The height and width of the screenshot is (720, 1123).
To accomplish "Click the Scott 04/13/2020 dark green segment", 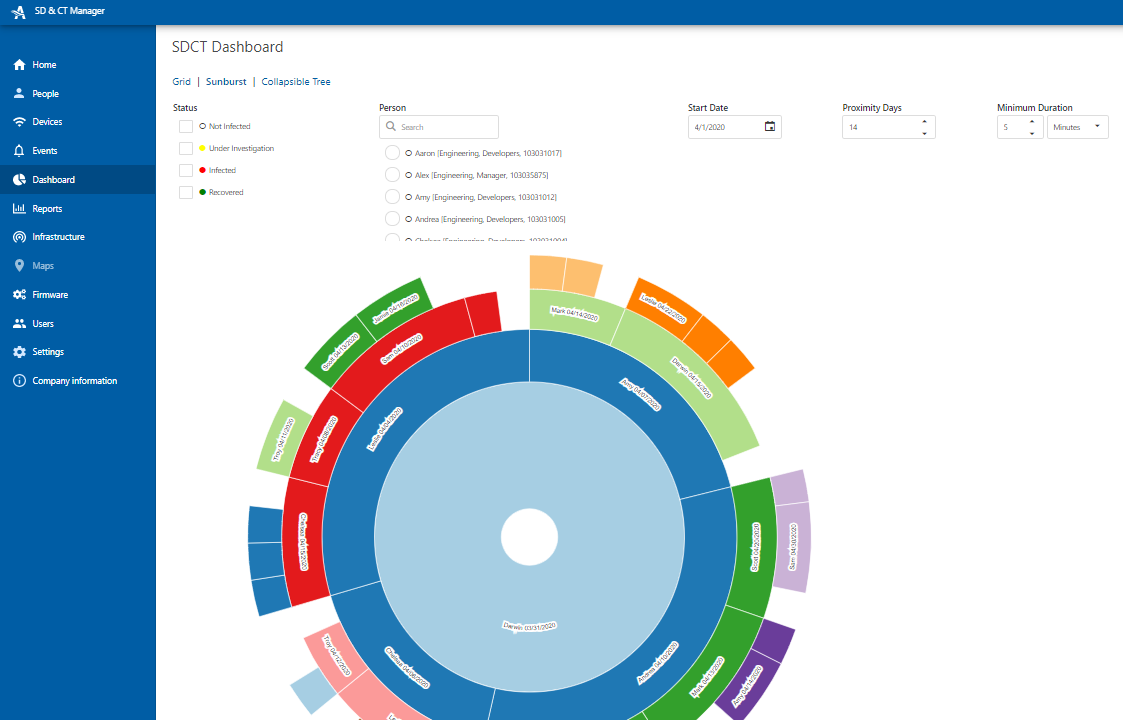I will pos(340,351).
